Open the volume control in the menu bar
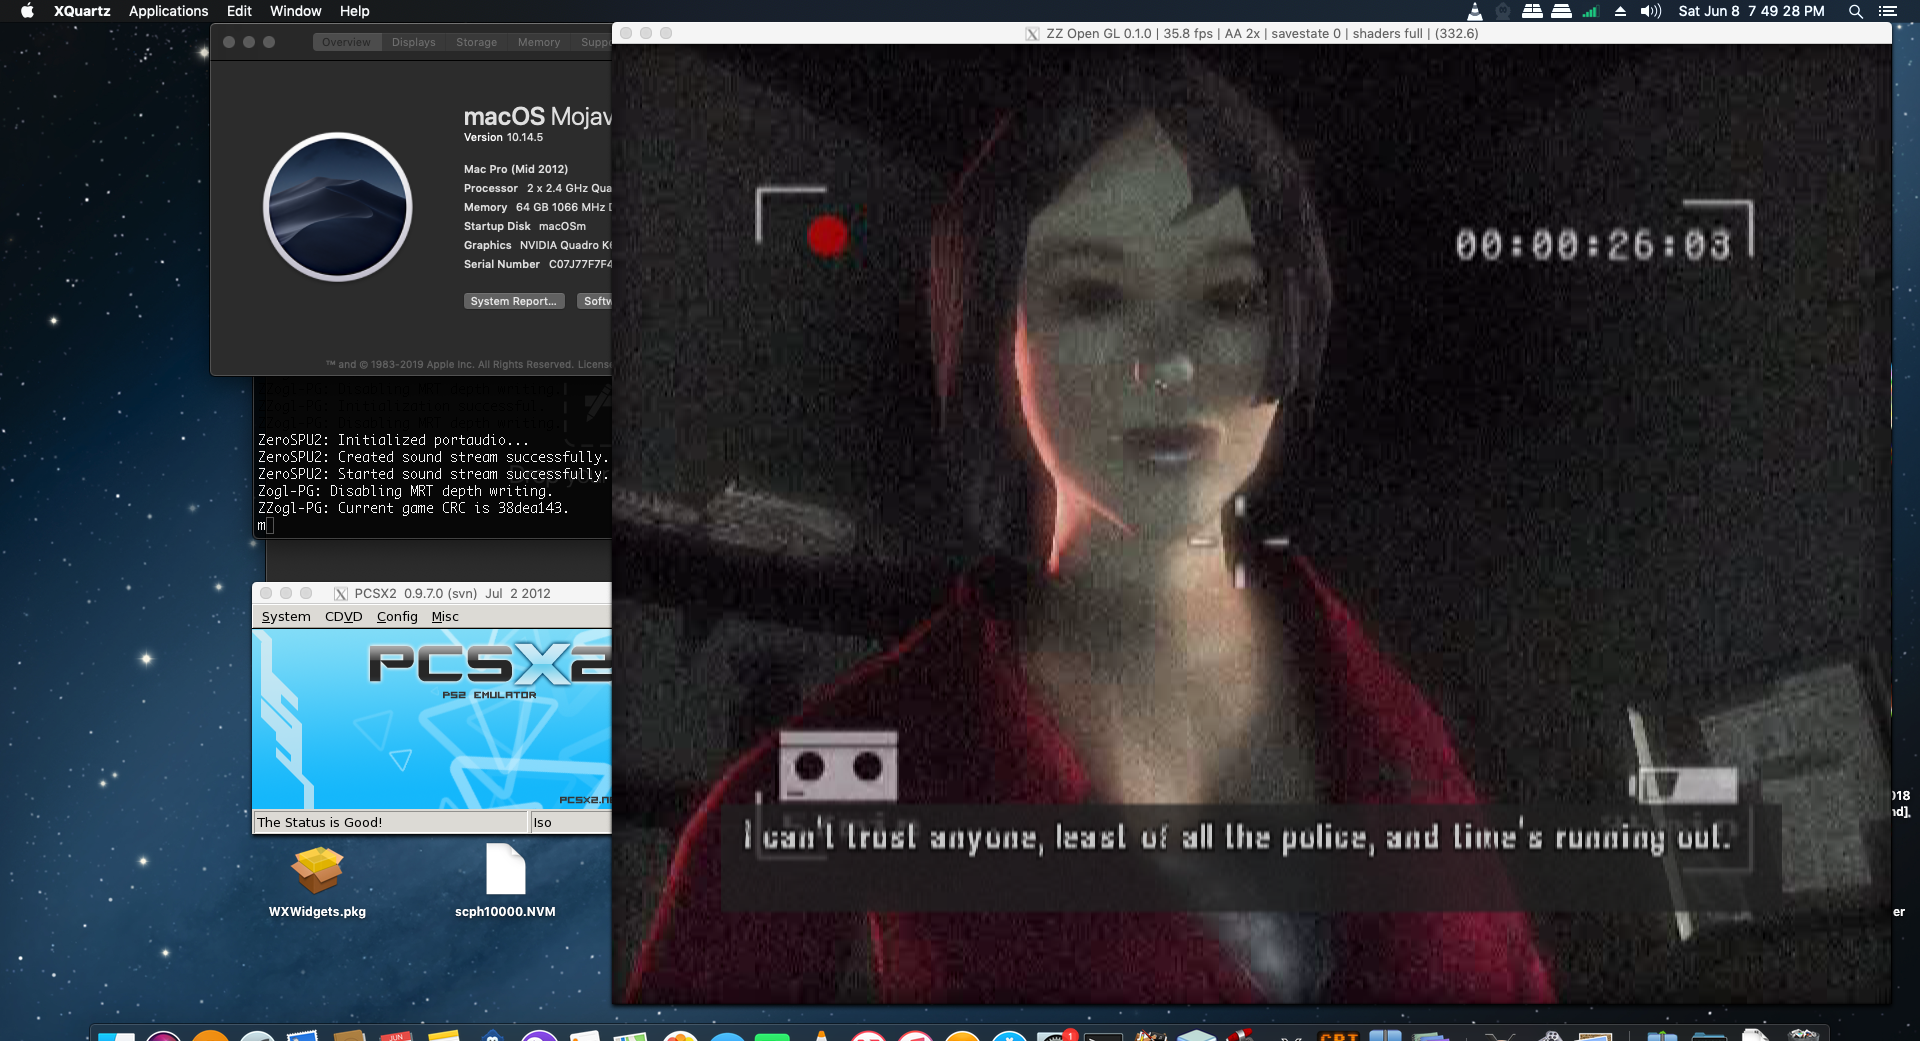The image size is (1920, 1041). [1650, 11]
